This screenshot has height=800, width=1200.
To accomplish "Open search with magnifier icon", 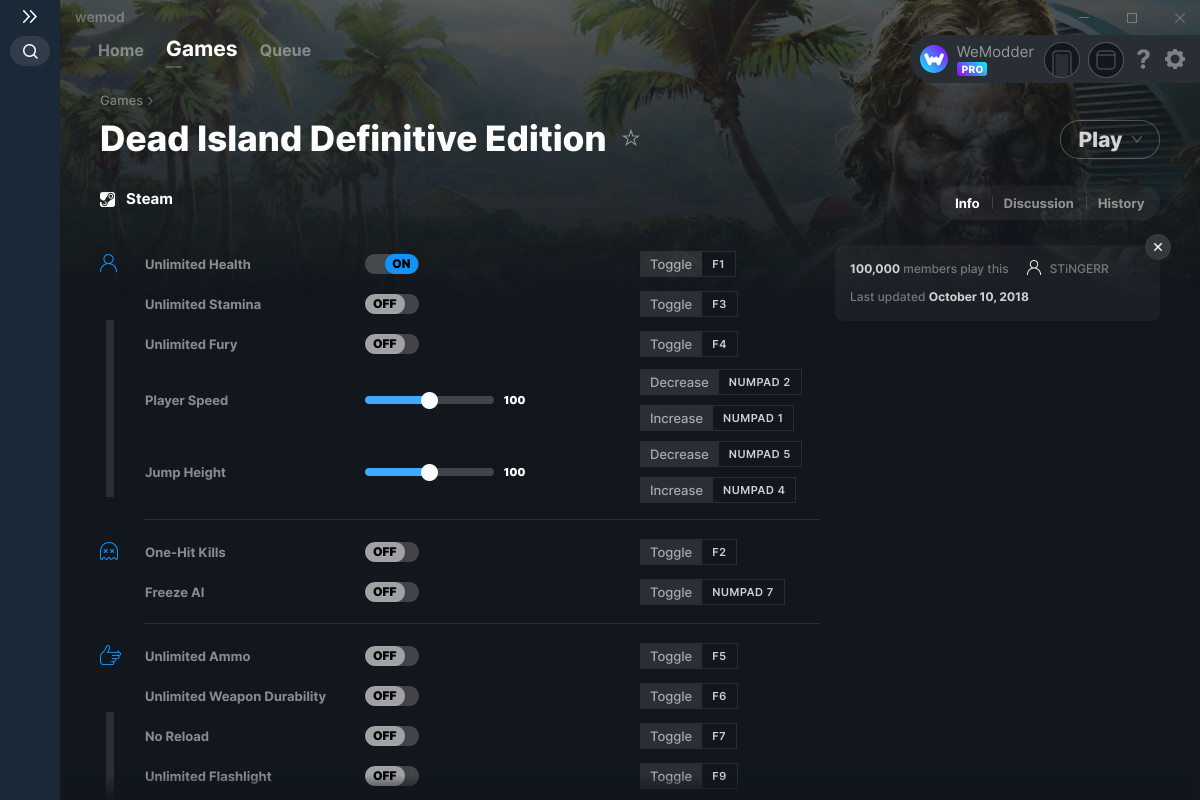I will (x=30, y=51).
